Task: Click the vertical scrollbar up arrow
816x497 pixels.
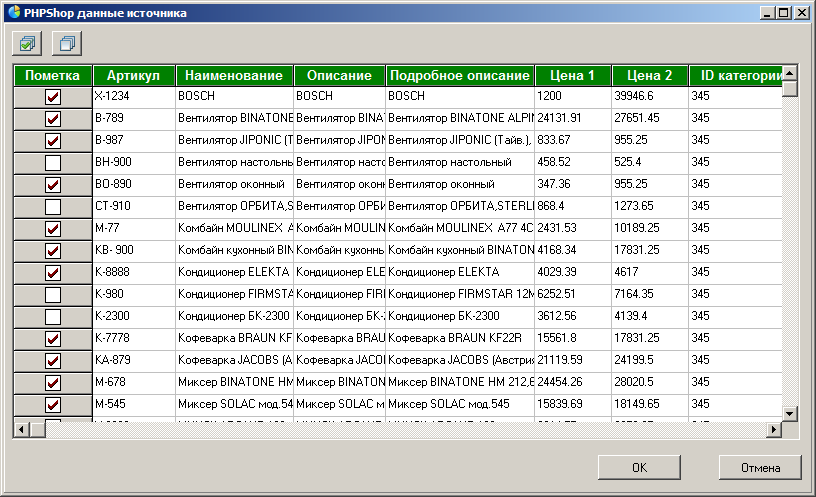Action: [789, 72]
